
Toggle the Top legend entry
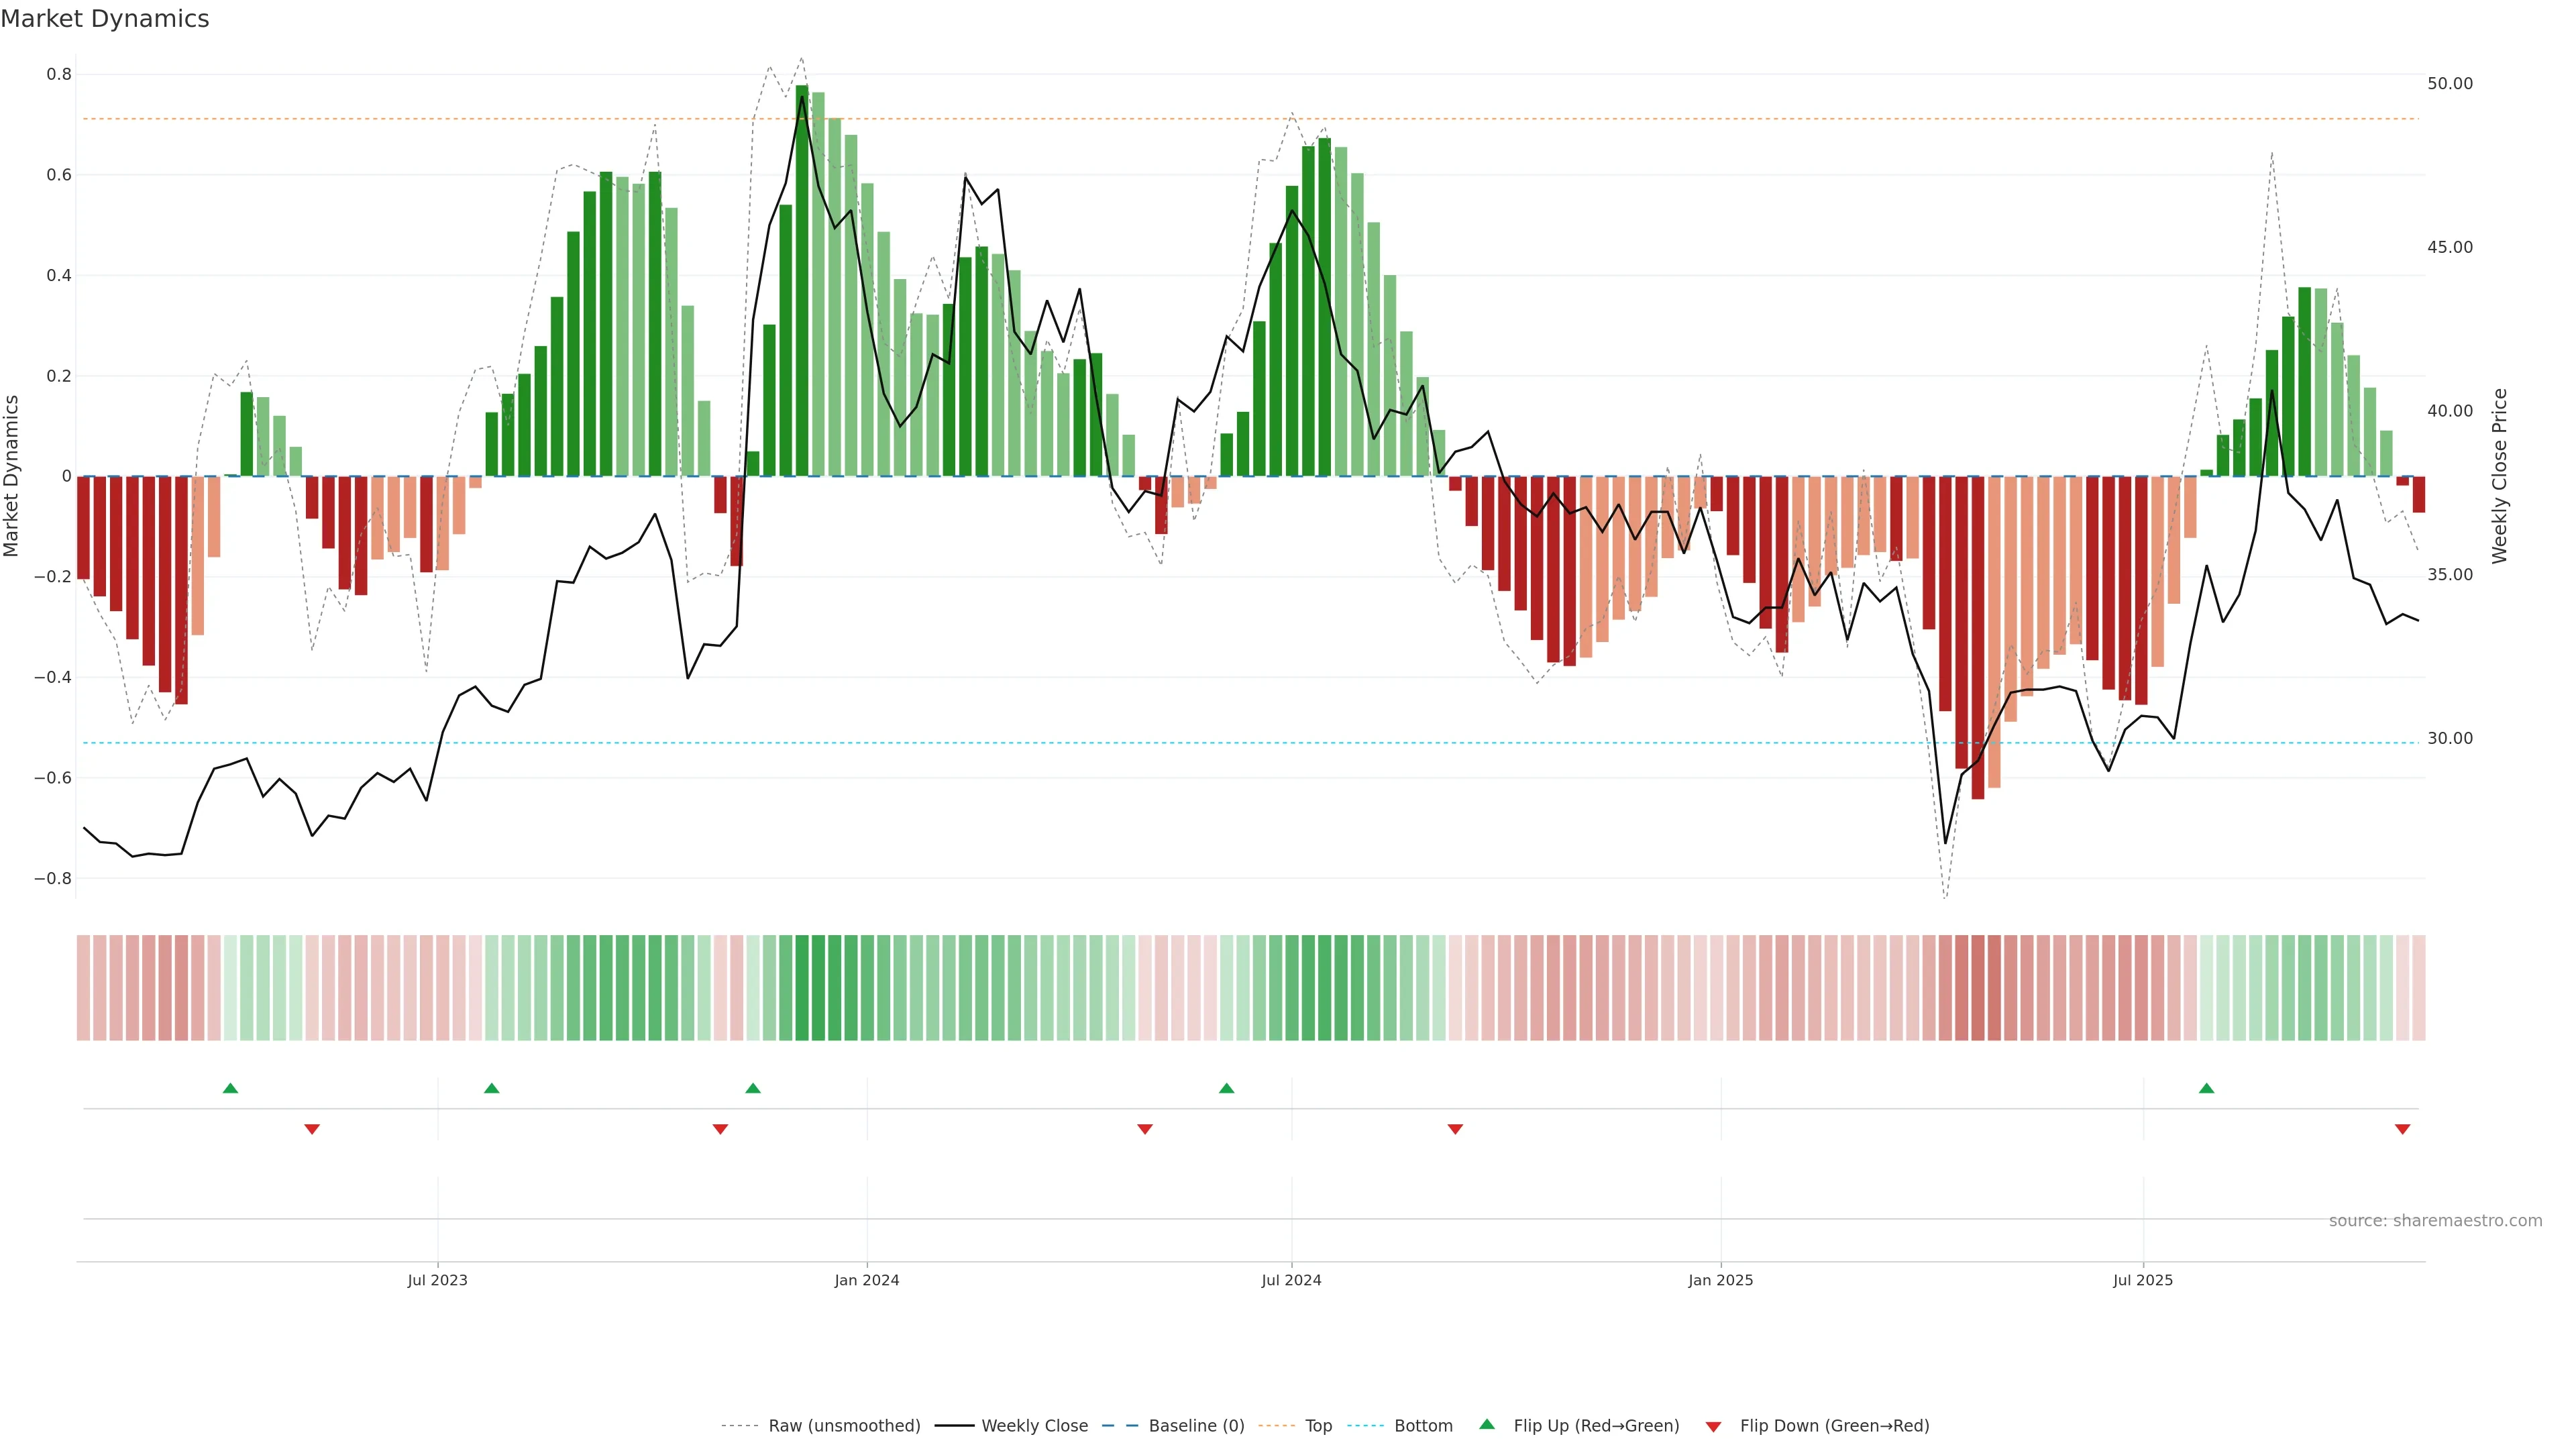[x=1318, y=1426]
